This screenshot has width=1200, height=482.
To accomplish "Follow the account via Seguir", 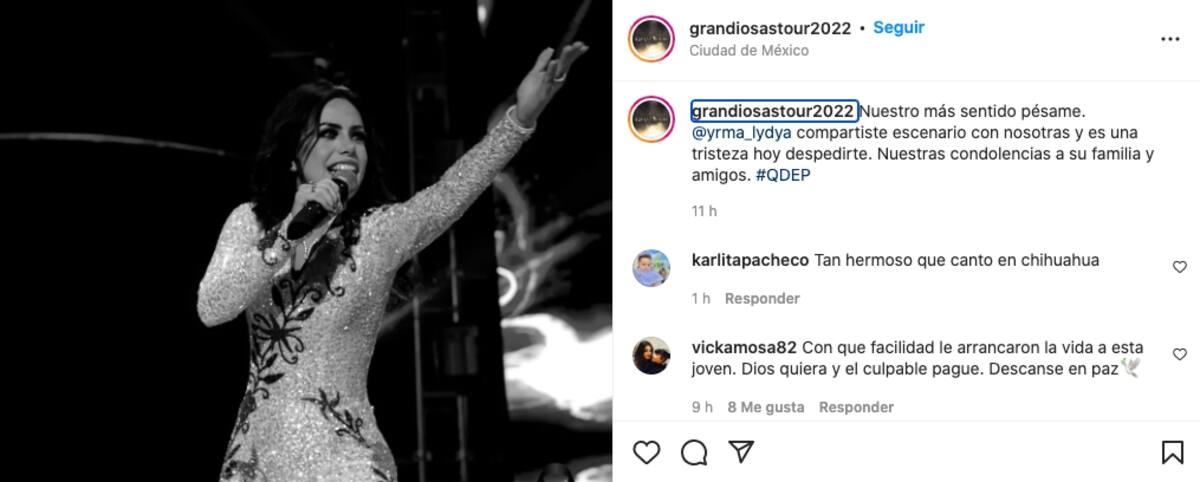I will click(899, 28).
